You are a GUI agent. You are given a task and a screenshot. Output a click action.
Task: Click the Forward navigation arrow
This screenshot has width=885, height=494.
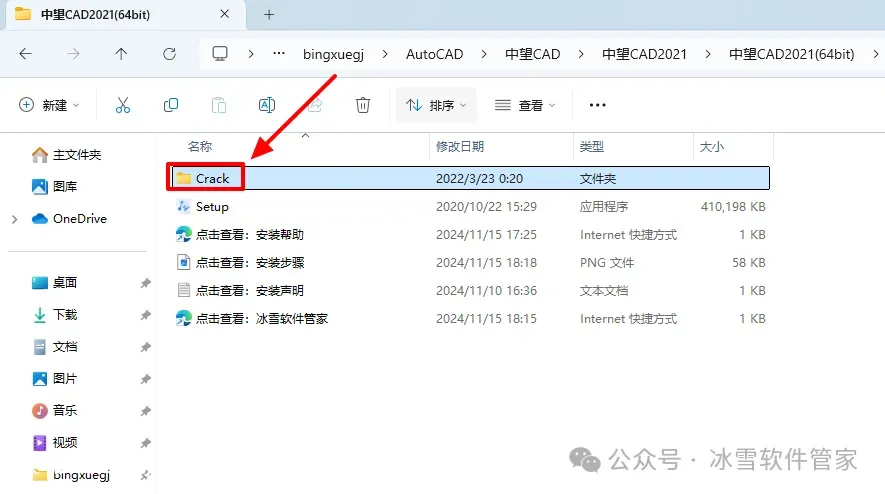coord(73,54)
